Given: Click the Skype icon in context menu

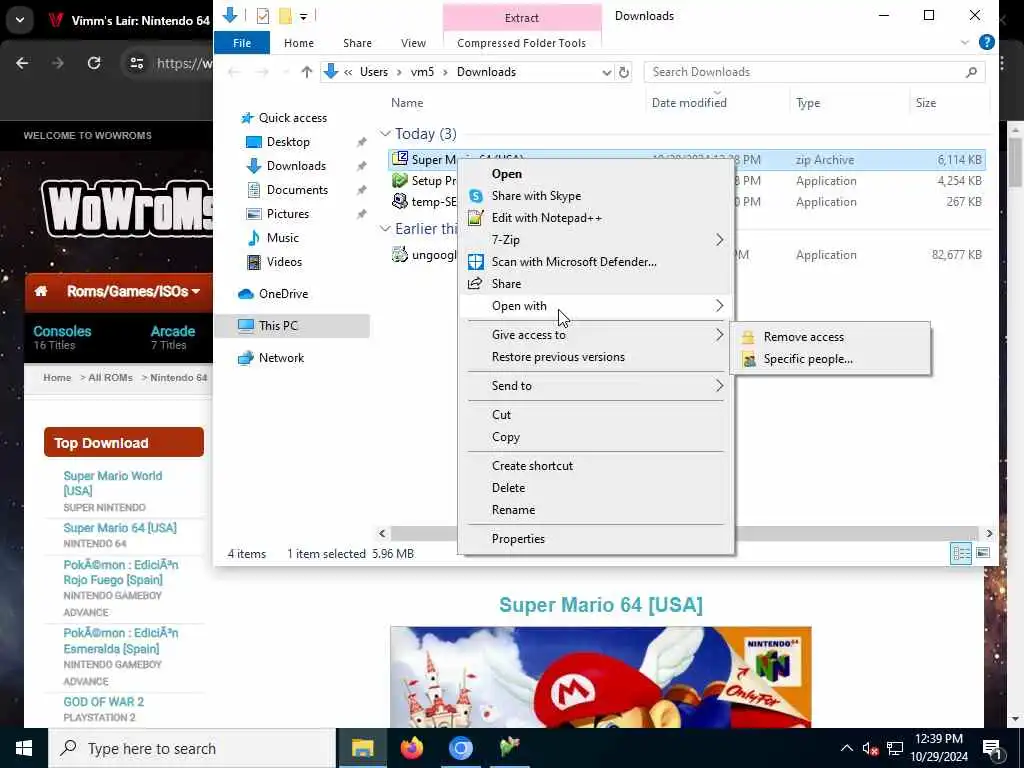Looking at the screenshot, I should [x=476, y=196].
